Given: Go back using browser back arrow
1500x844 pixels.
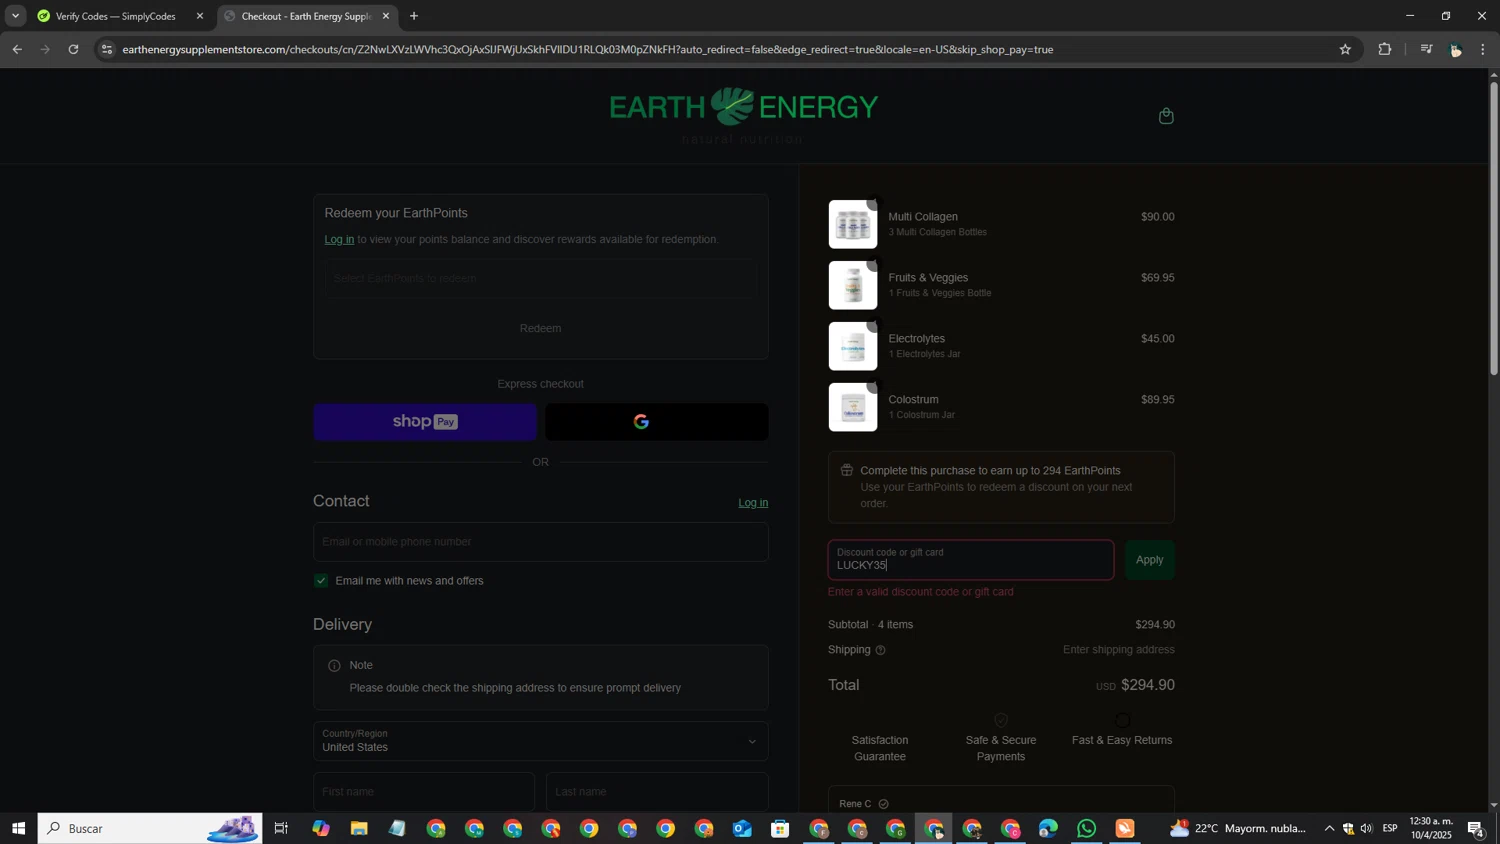Looking at the screenshot, I should tap(17, 49).
